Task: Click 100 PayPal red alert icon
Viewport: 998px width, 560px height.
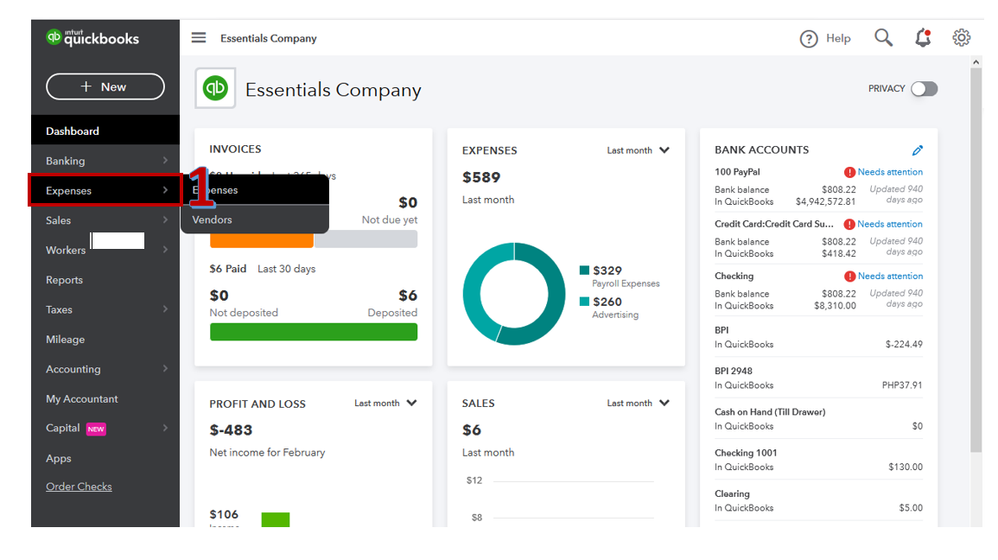Action: tap(849, 172)
